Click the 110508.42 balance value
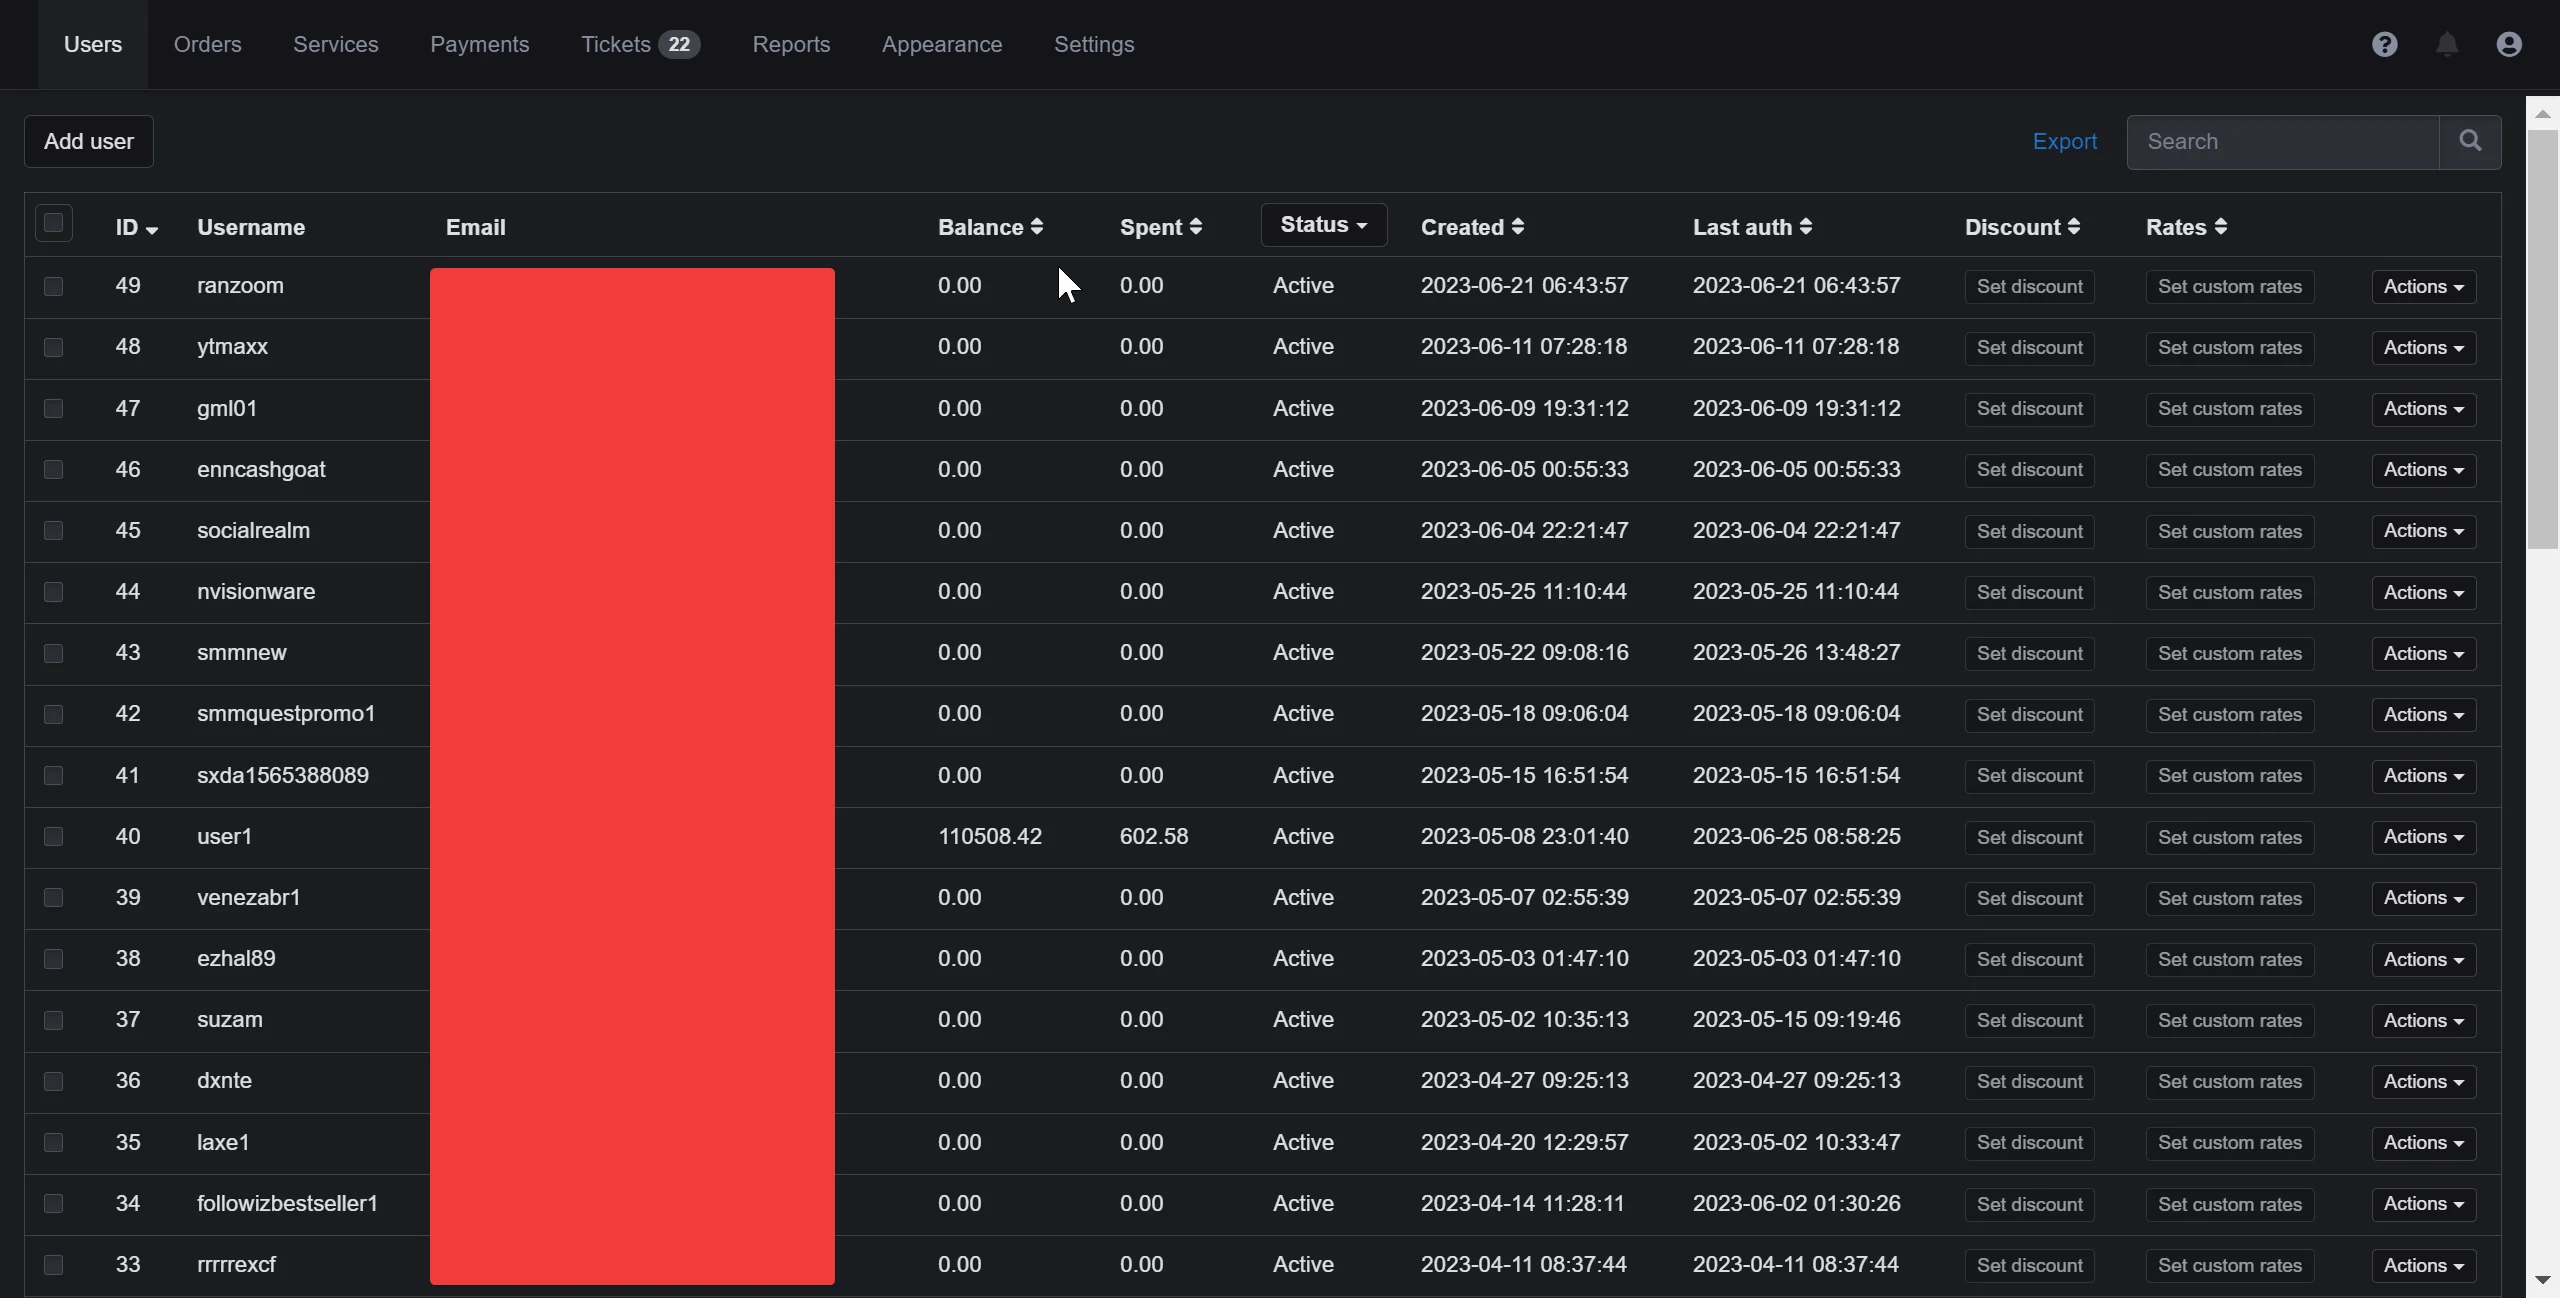The width and height of the screenshot is (2560, 1298). 990,836
